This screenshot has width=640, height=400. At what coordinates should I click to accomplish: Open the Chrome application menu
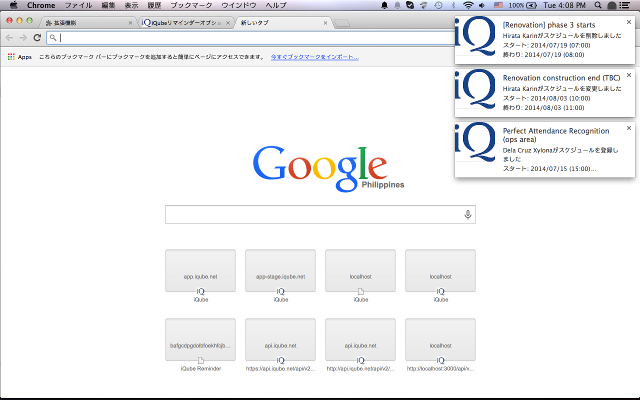point(41,5)
